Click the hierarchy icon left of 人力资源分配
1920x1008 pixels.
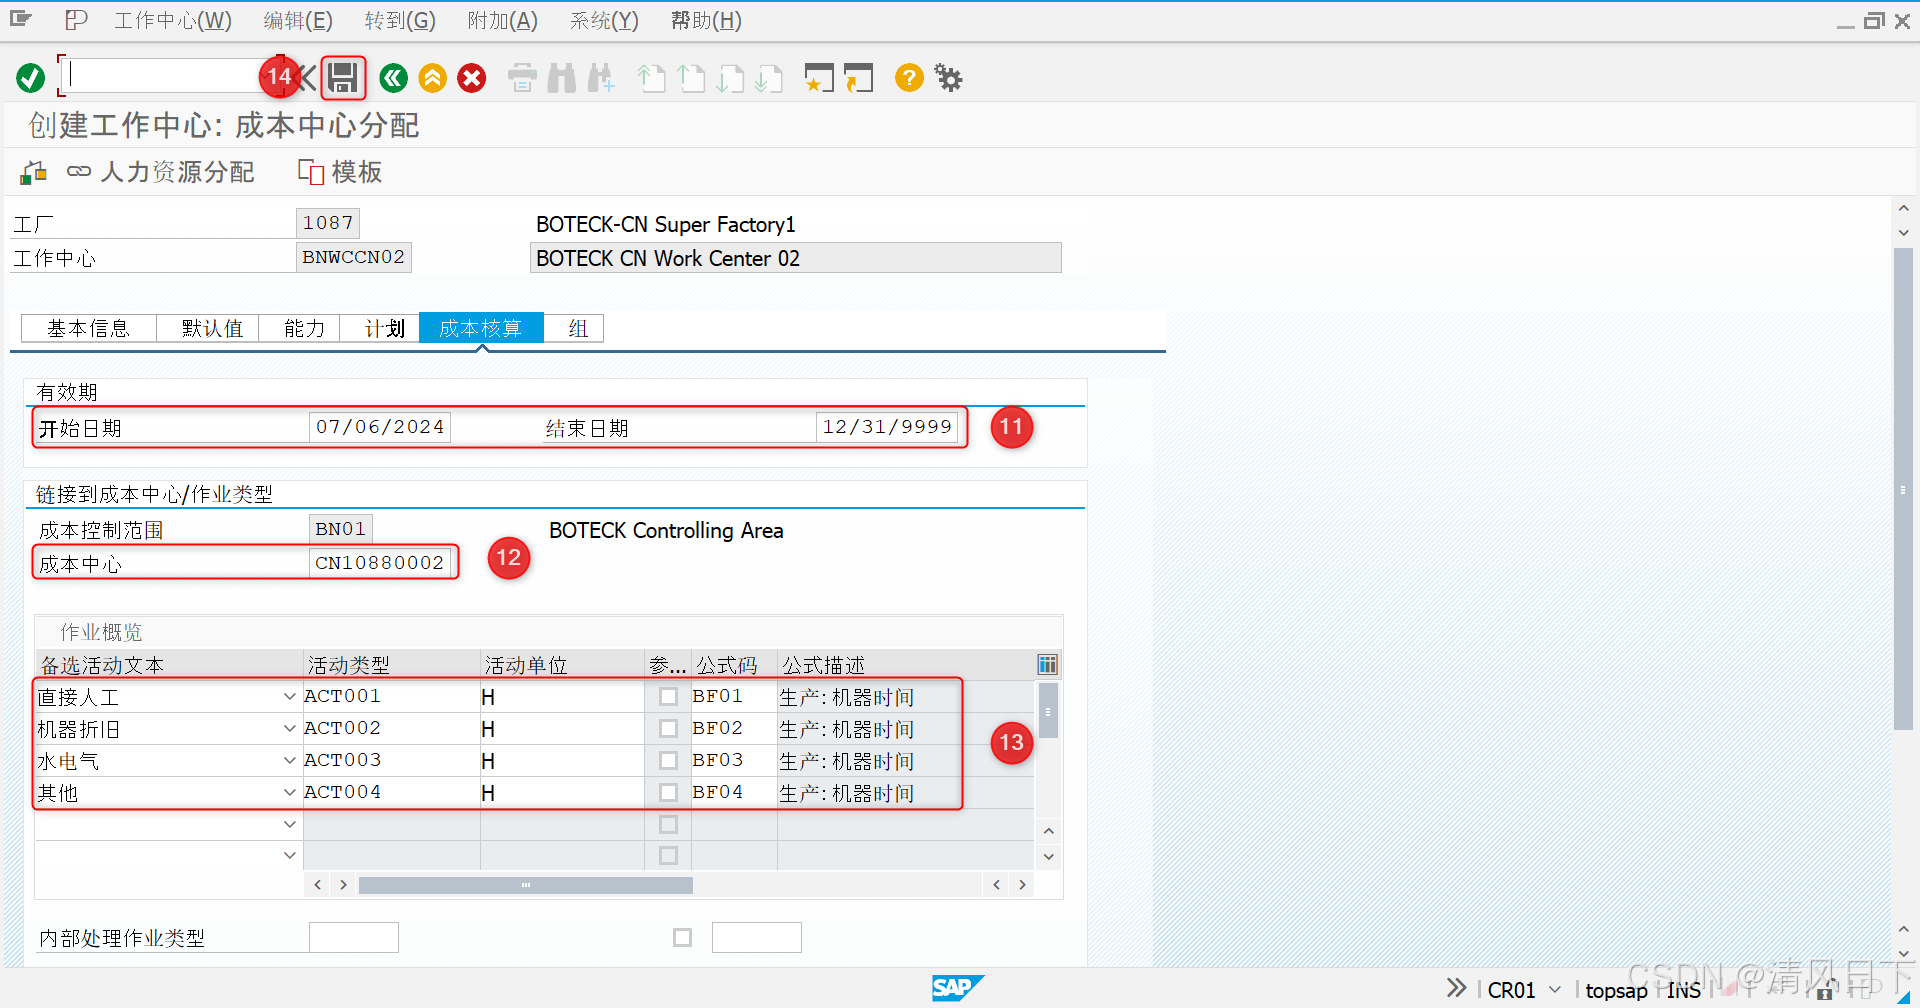click(33, 173)
